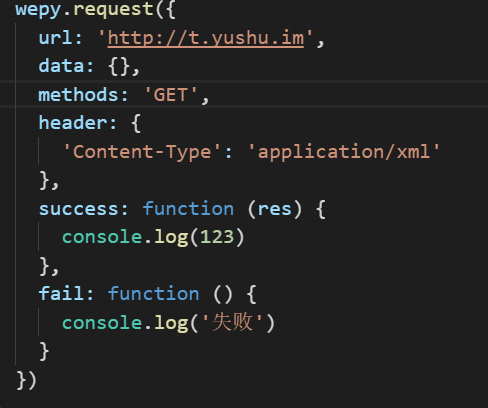The width and height of the screenshot is (488, 408).
Task: Click the header property key
Action: pos(72,123)
